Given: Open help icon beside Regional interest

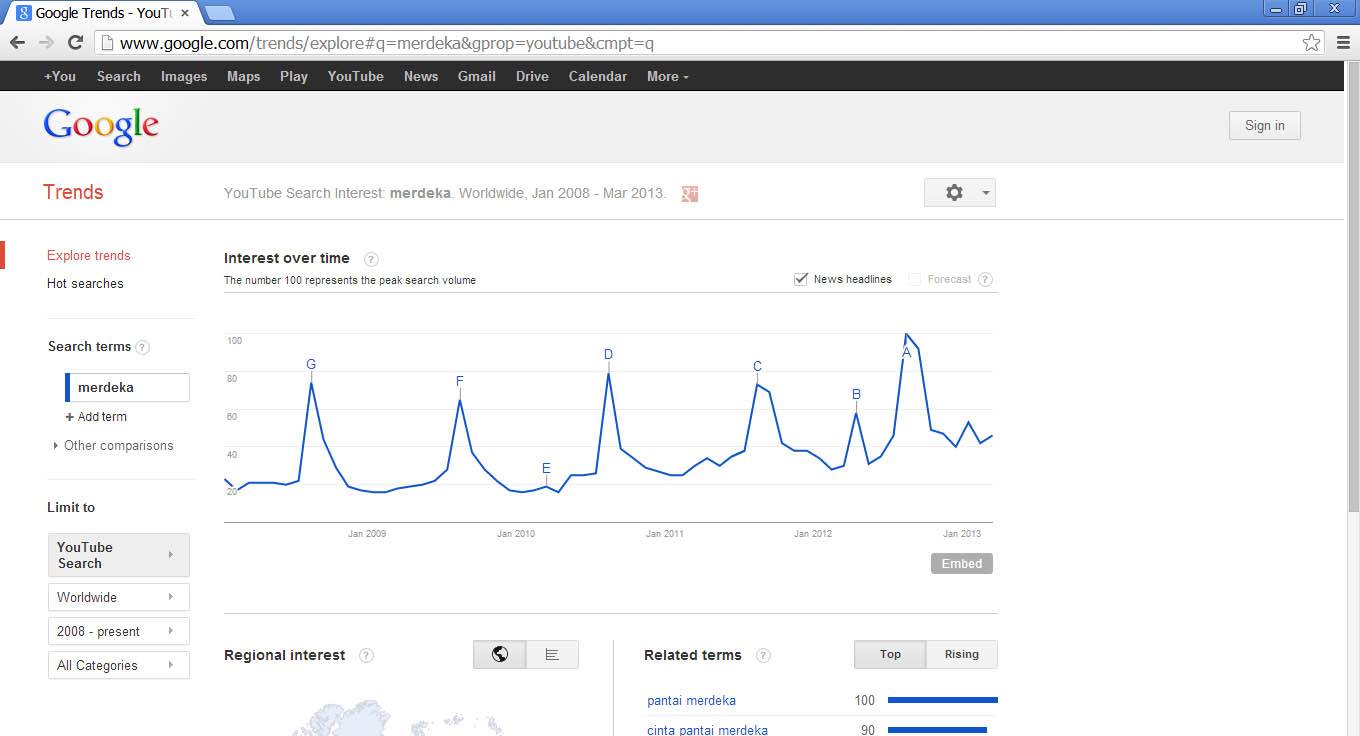Looking at the screenshot, I should (x=366, y=656).
